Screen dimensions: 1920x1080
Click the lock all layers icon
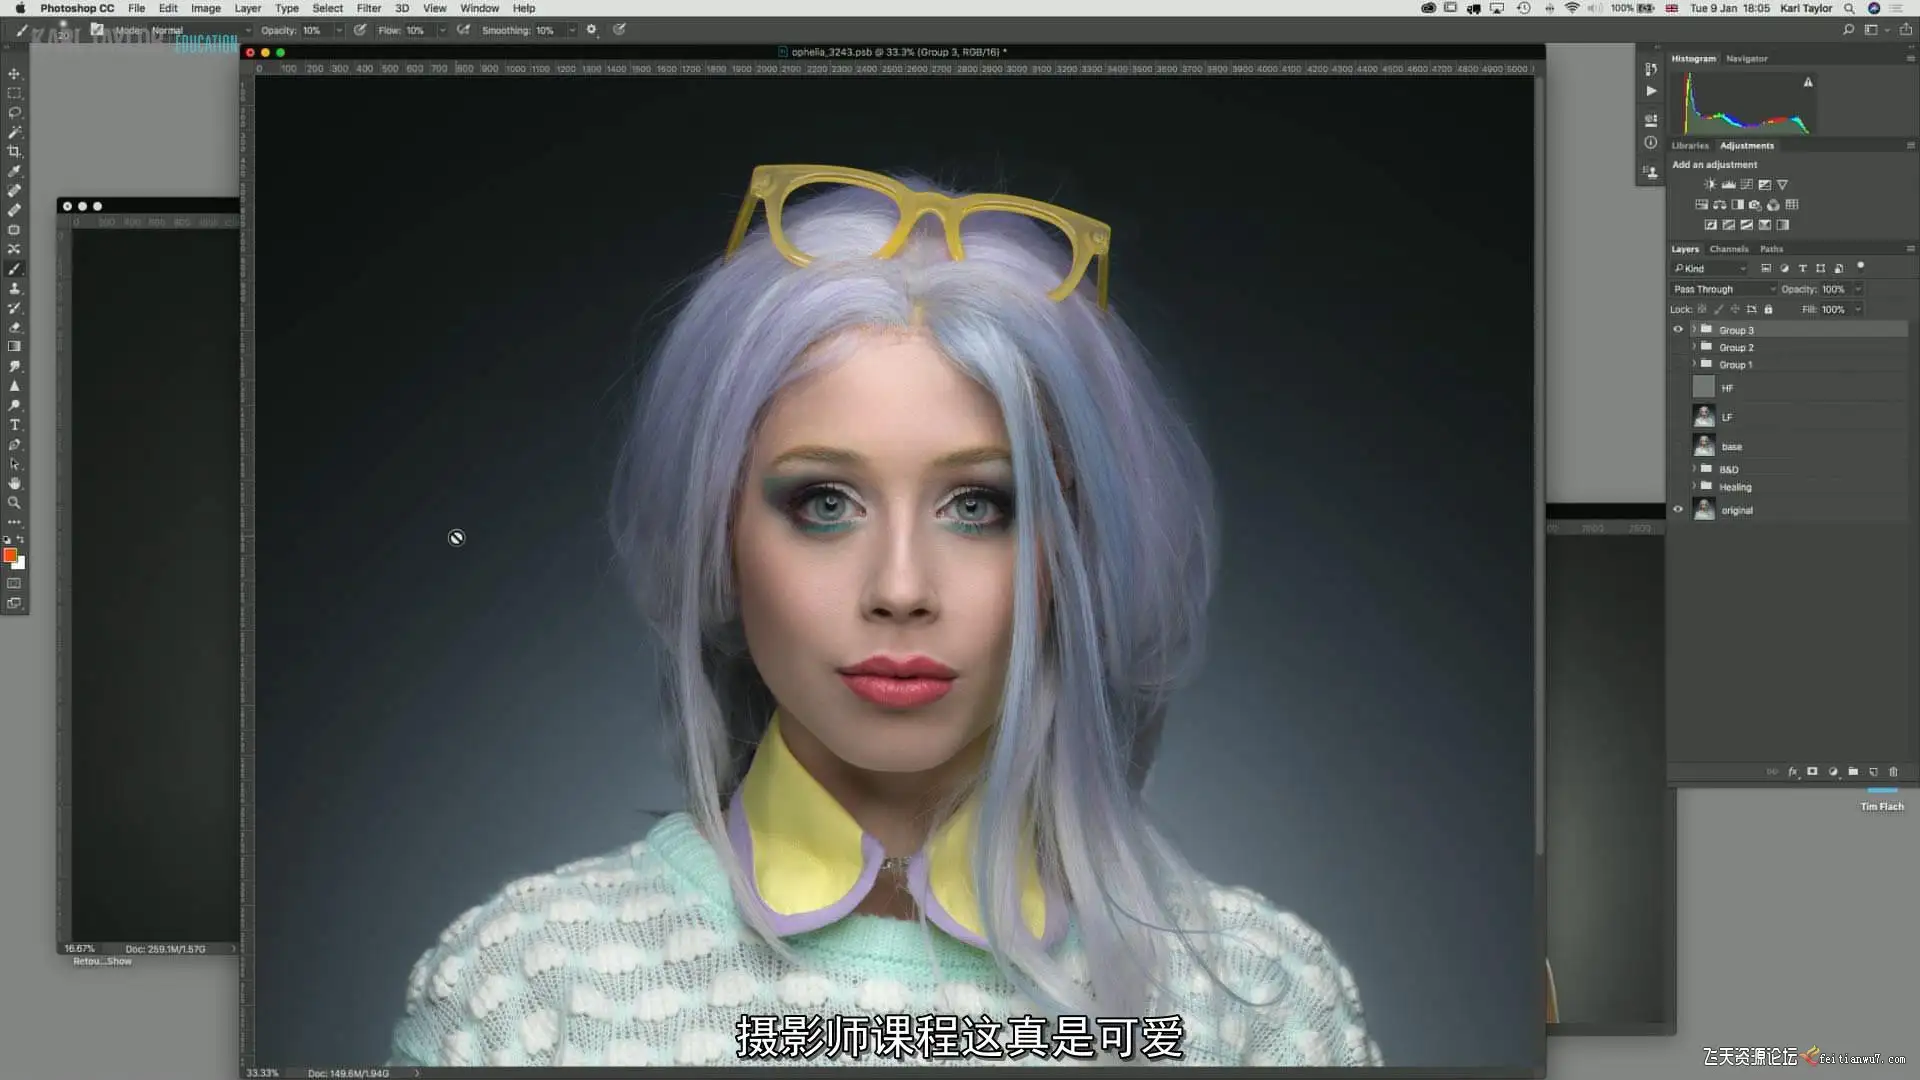[x=1768, y=309]
